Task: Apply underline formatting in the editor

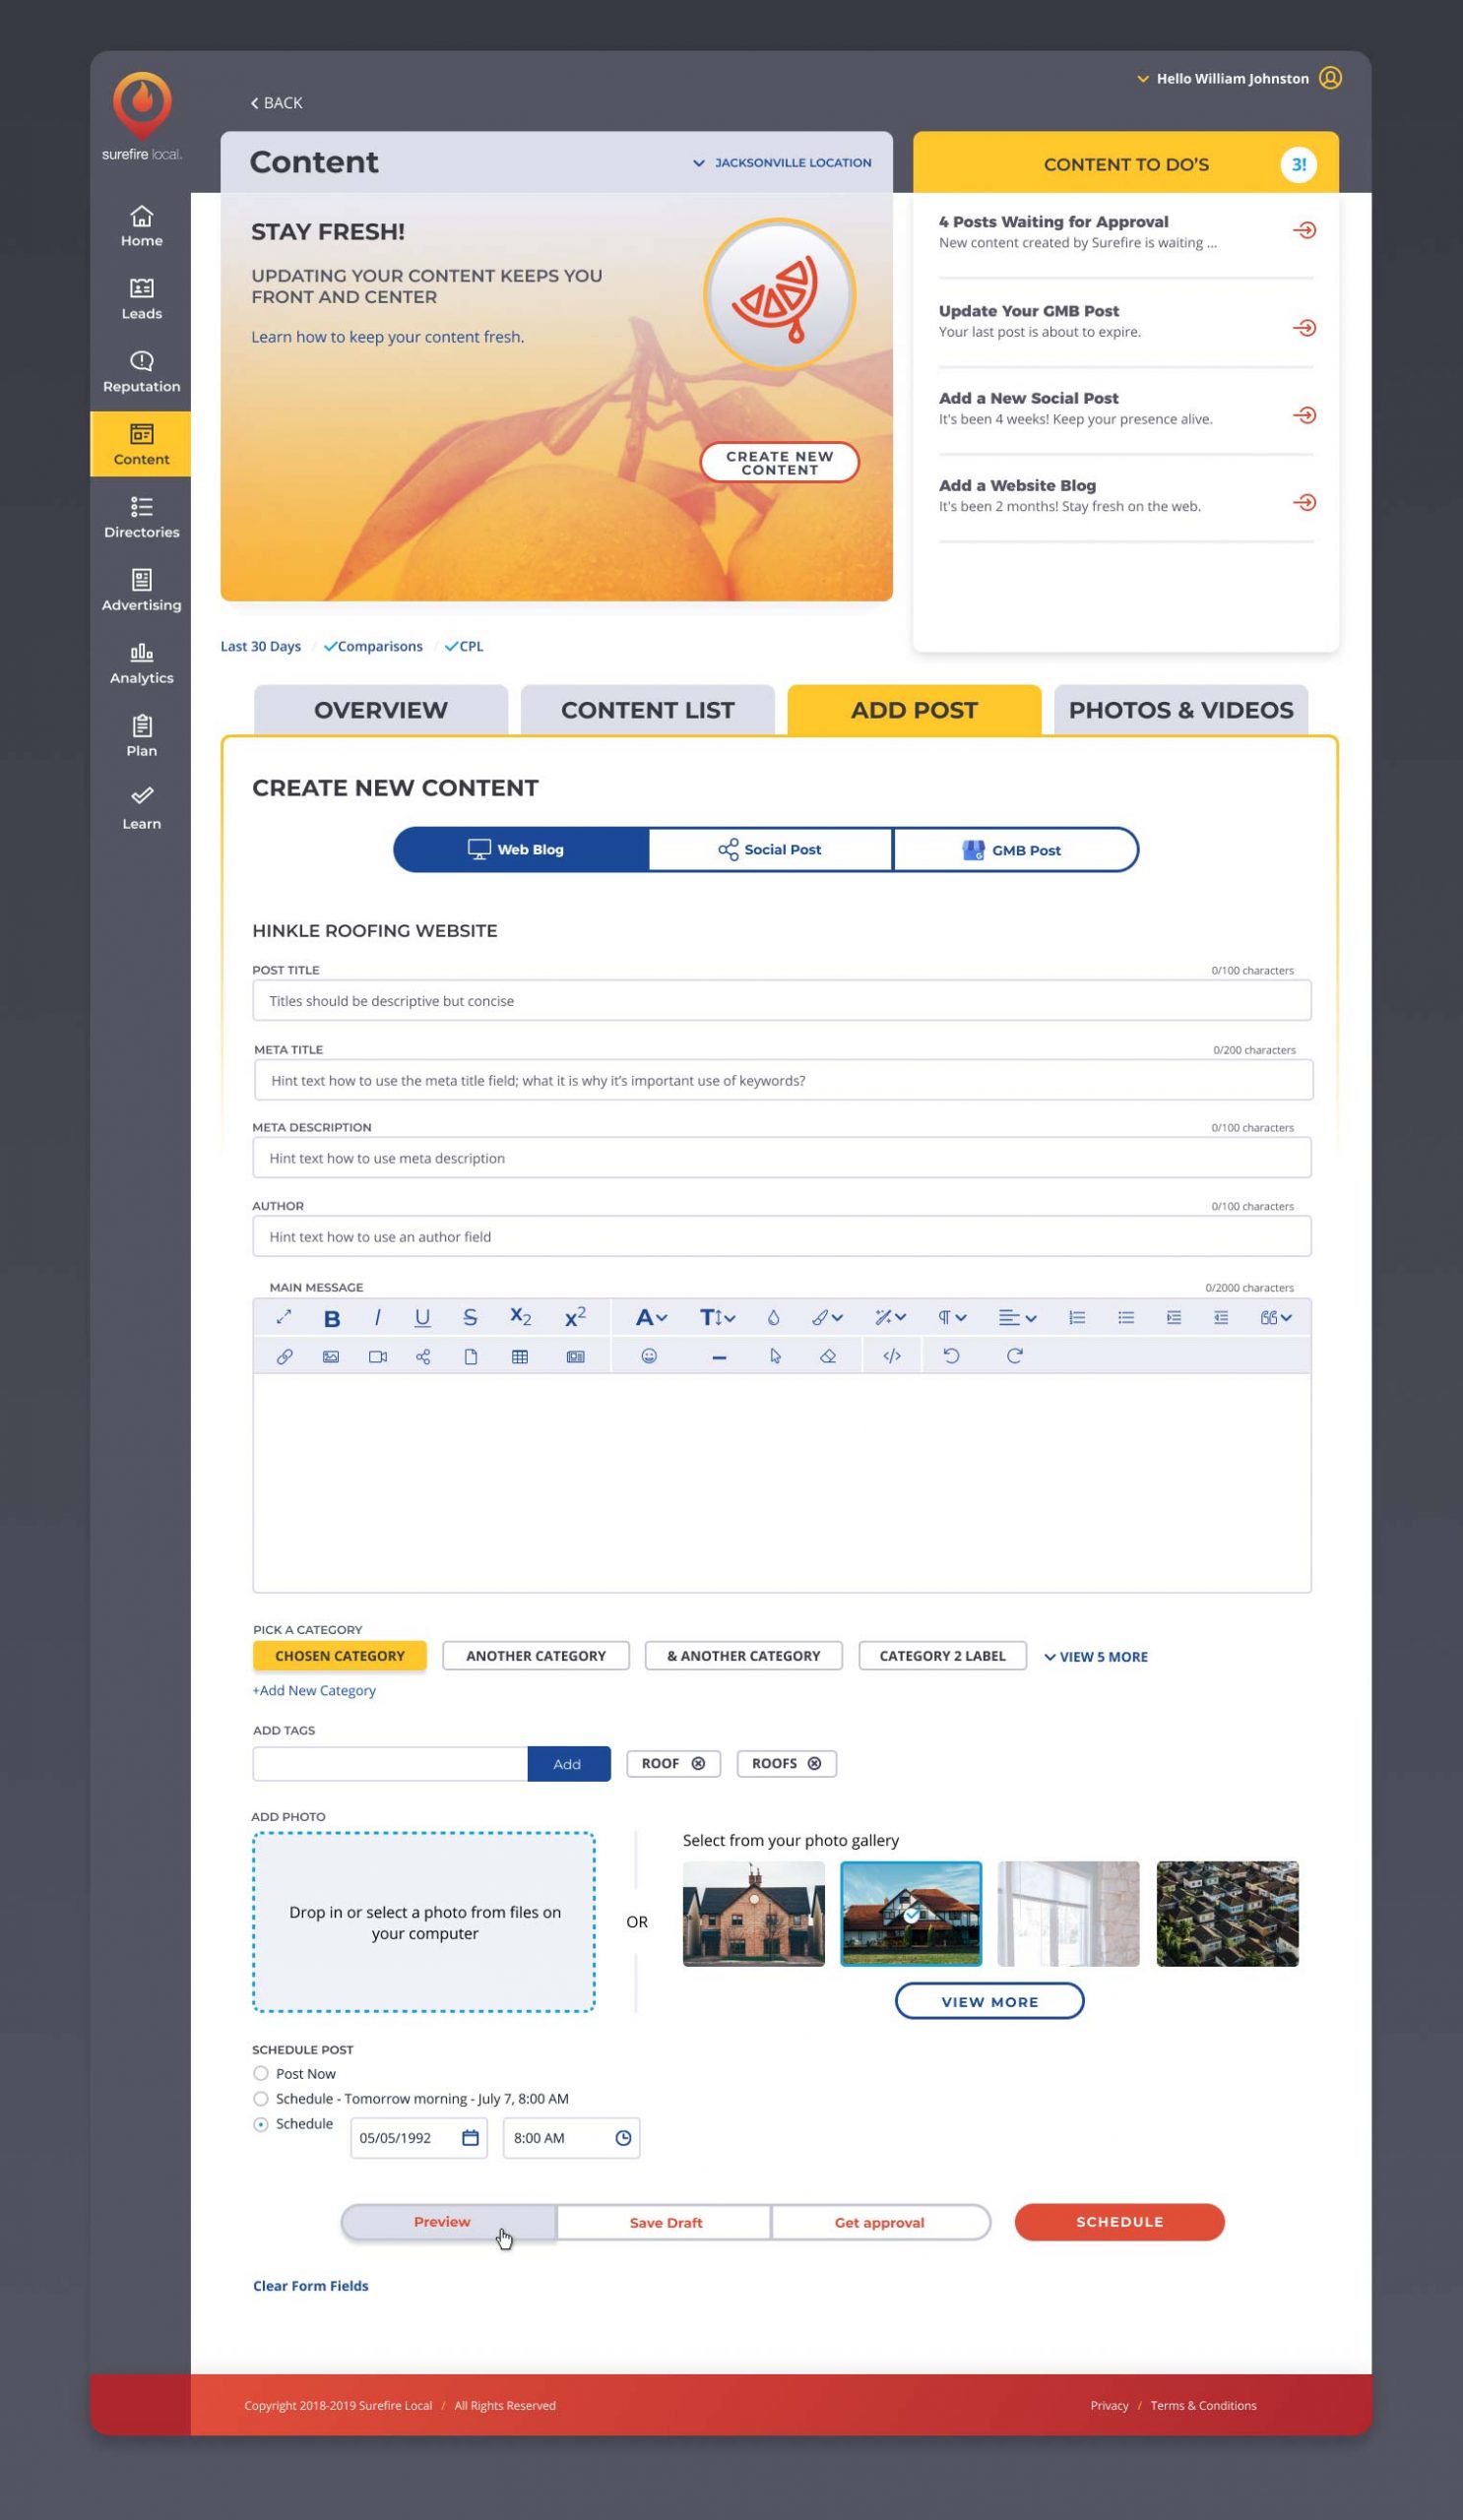Action: 422,1318
